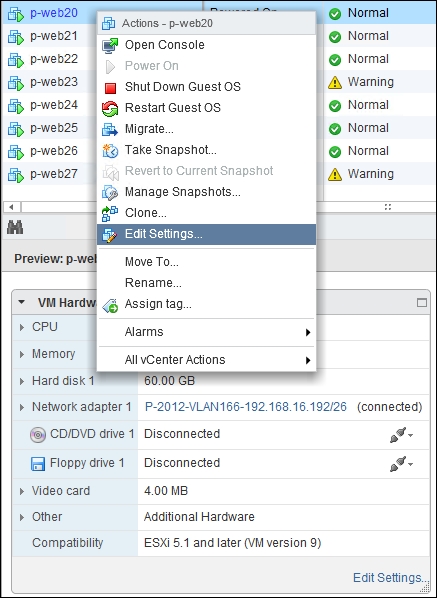Click the Assign tag icon
The image size is (437, 598).
[x=110, y=305]
